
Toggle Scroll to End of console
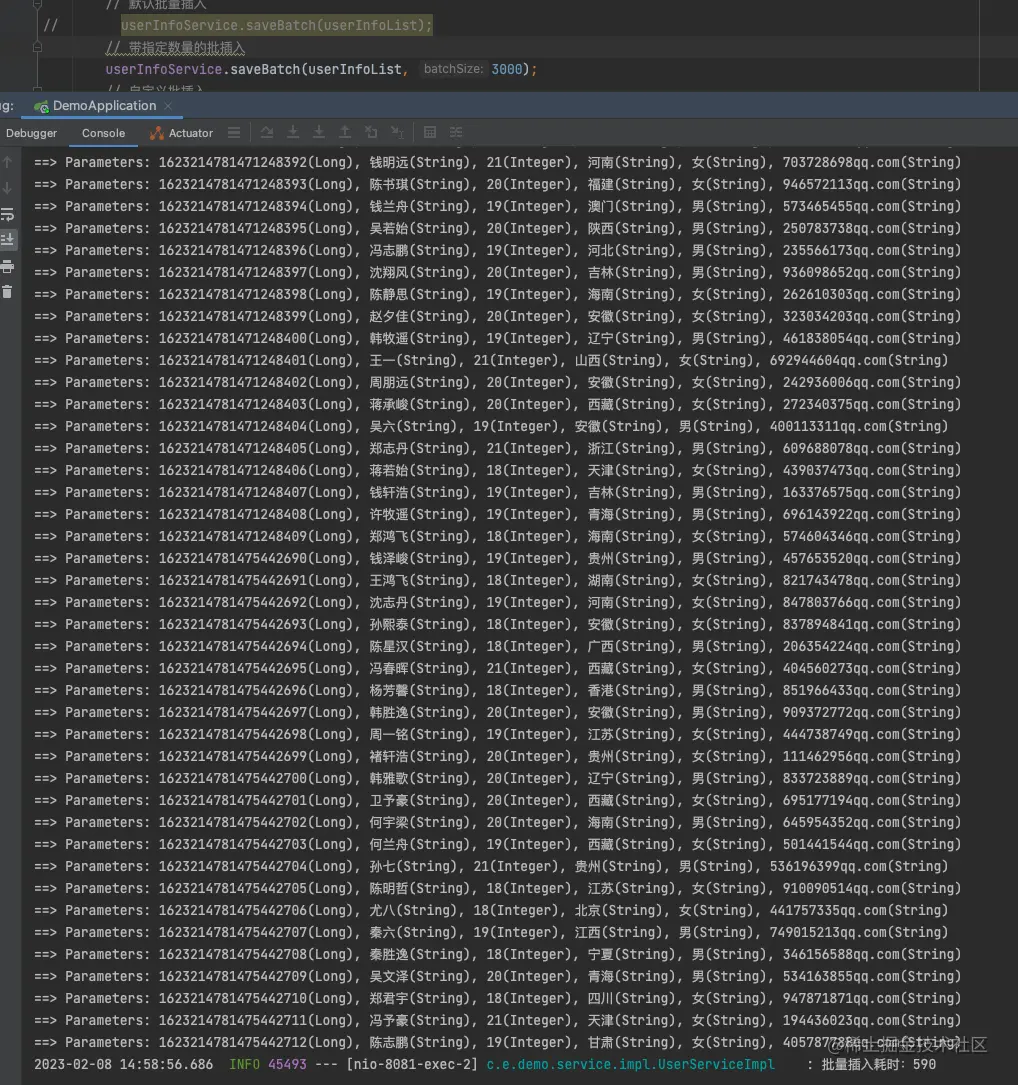(8, 240)
